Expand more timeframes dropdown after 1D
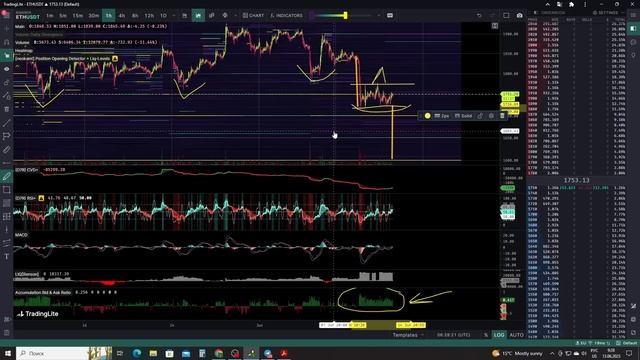This screenshot has height=360, width=640. (x=173, y=16)
